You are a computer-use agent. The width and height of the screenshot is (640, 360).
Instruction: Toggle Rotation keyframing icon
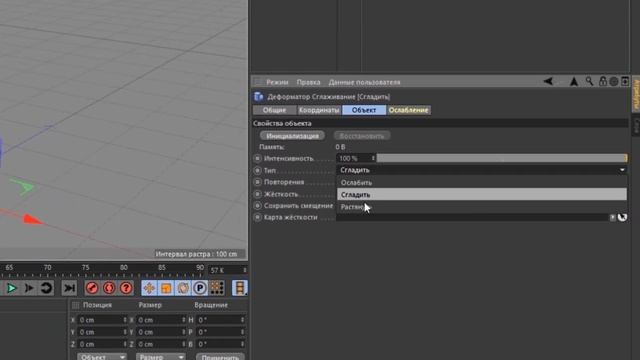click(183, 288)
